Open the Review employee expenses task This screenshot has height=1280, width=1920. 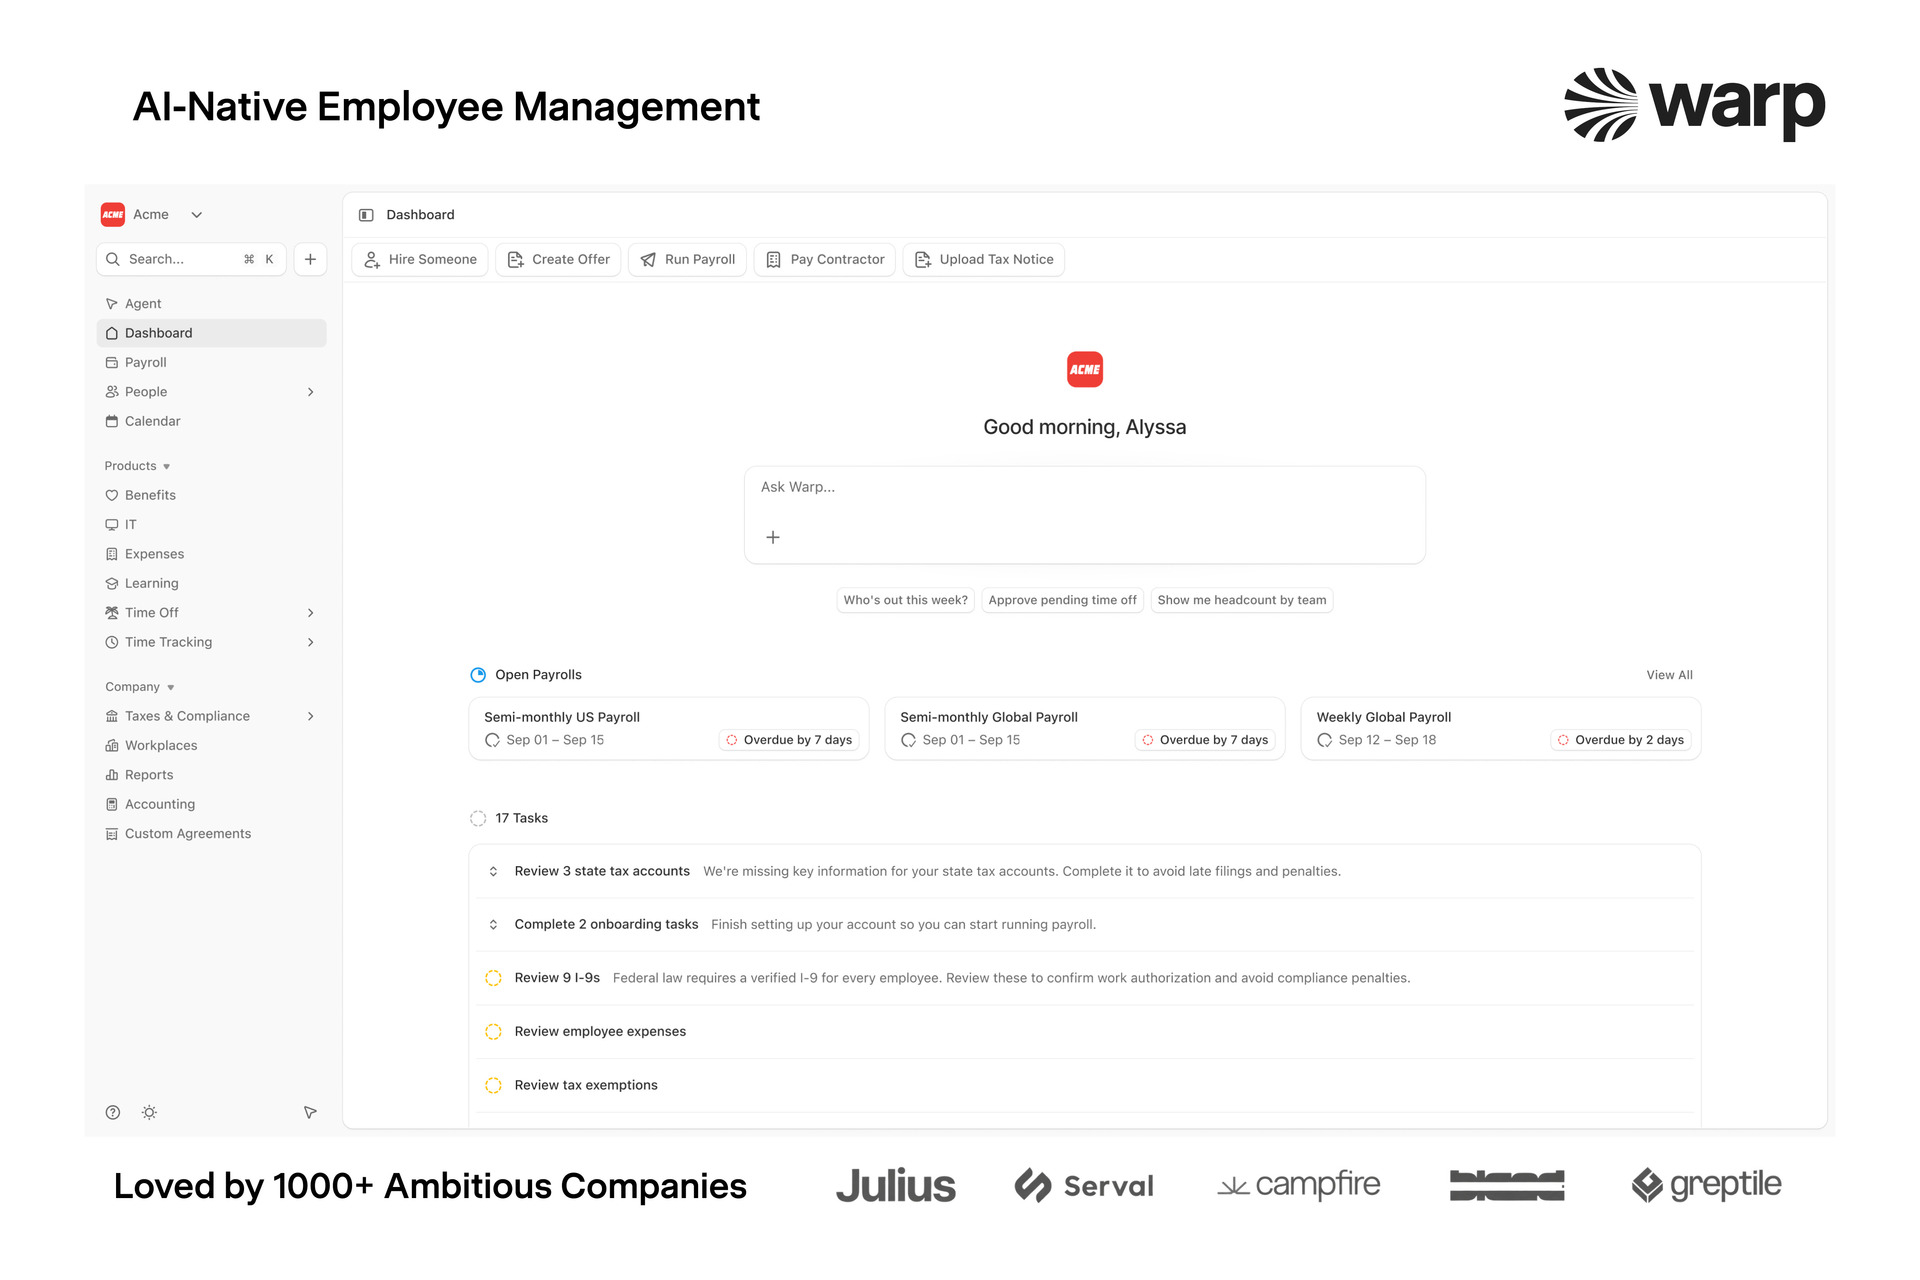1085,1032
